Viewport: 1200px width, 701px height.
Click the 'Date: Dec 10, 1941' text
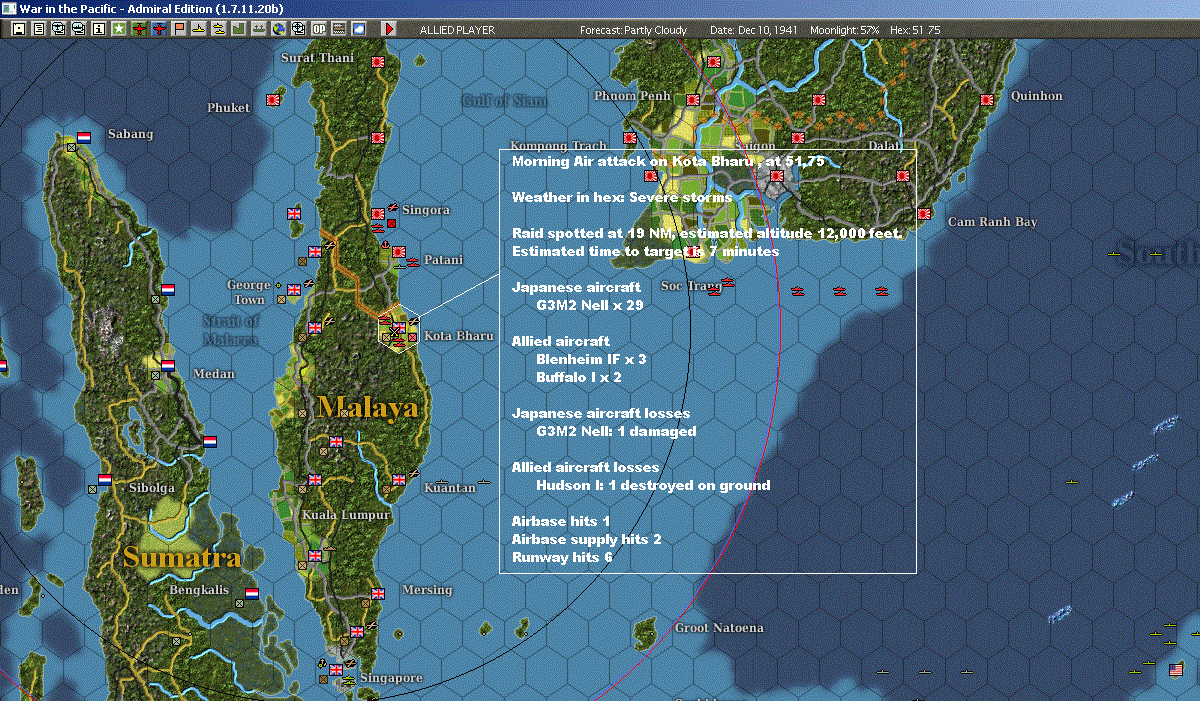[x=756, y=30]
